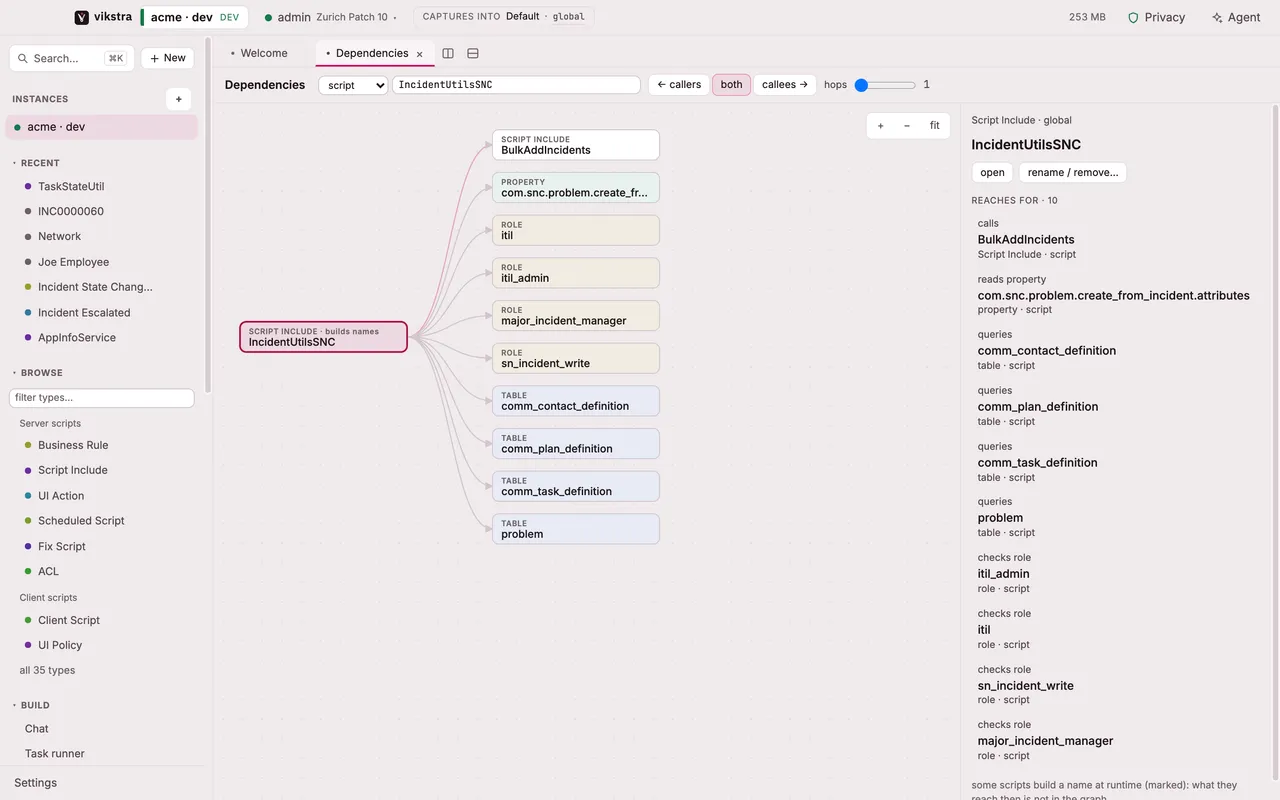Open Chat in the Build section
This screenshot has height=800, width=1280.
coord(37,729)
